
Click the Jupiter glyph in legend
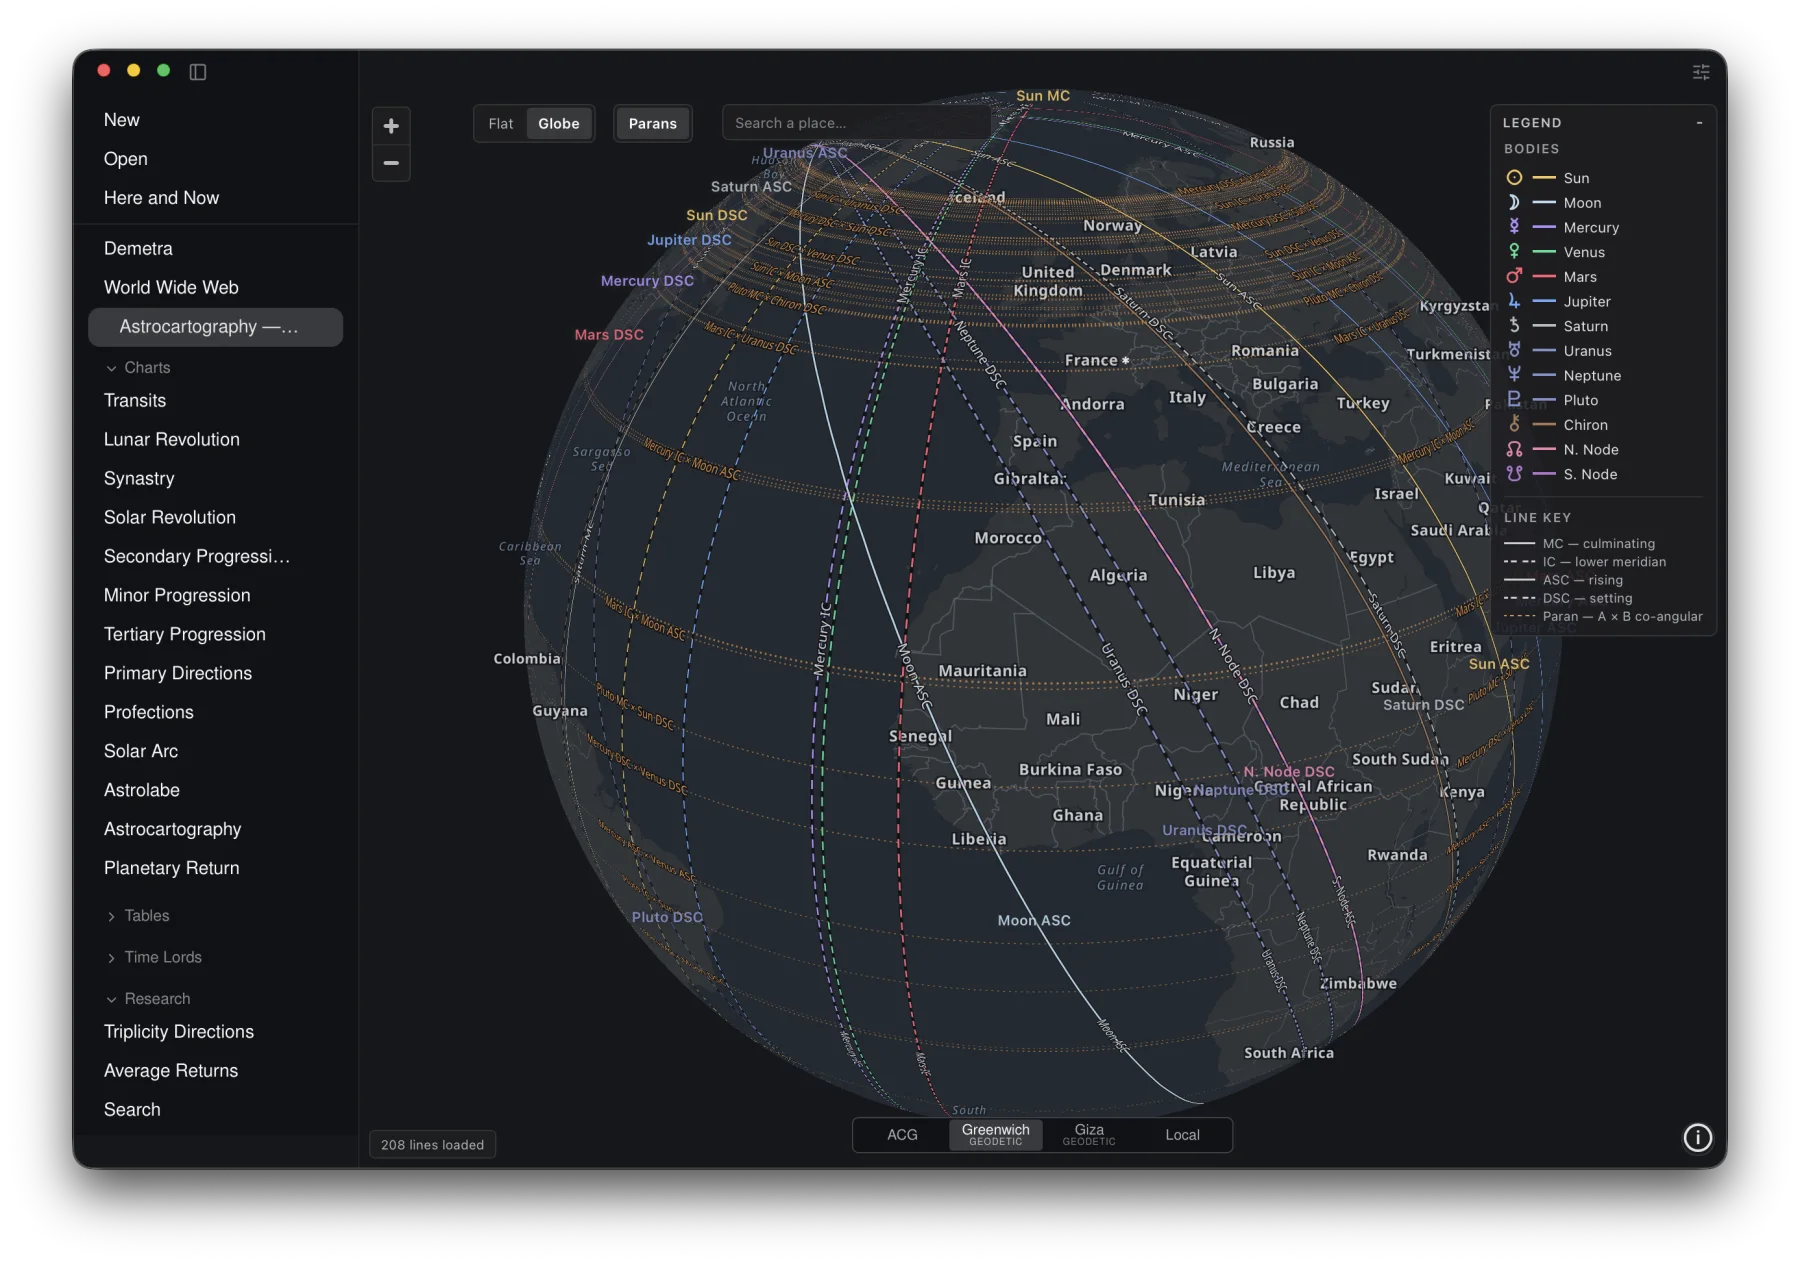tap(1514, 302)
